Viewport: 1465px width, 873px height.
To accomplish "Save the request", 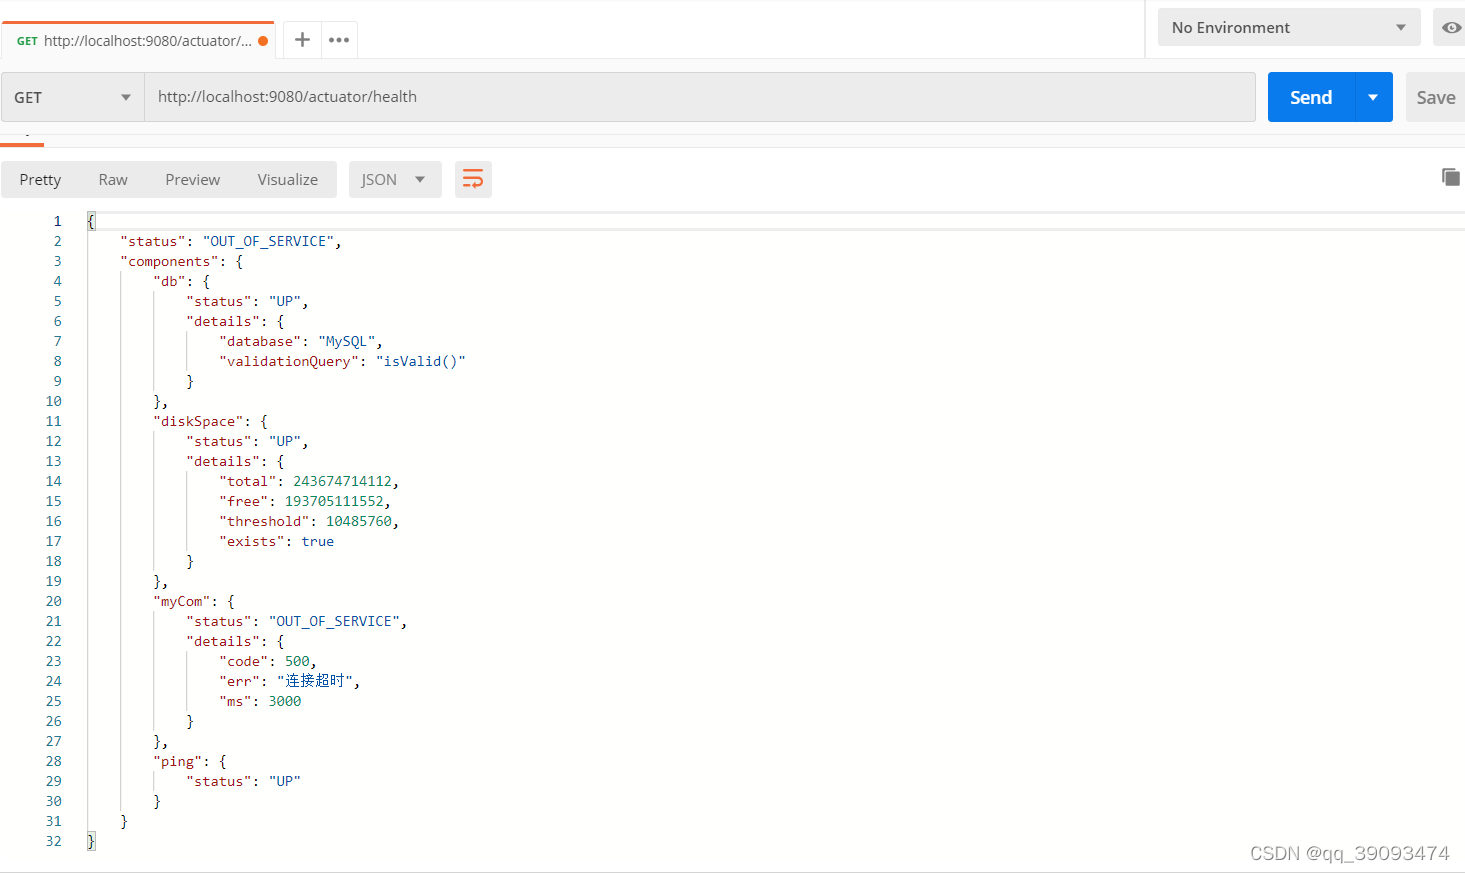I will [1435, 97].
